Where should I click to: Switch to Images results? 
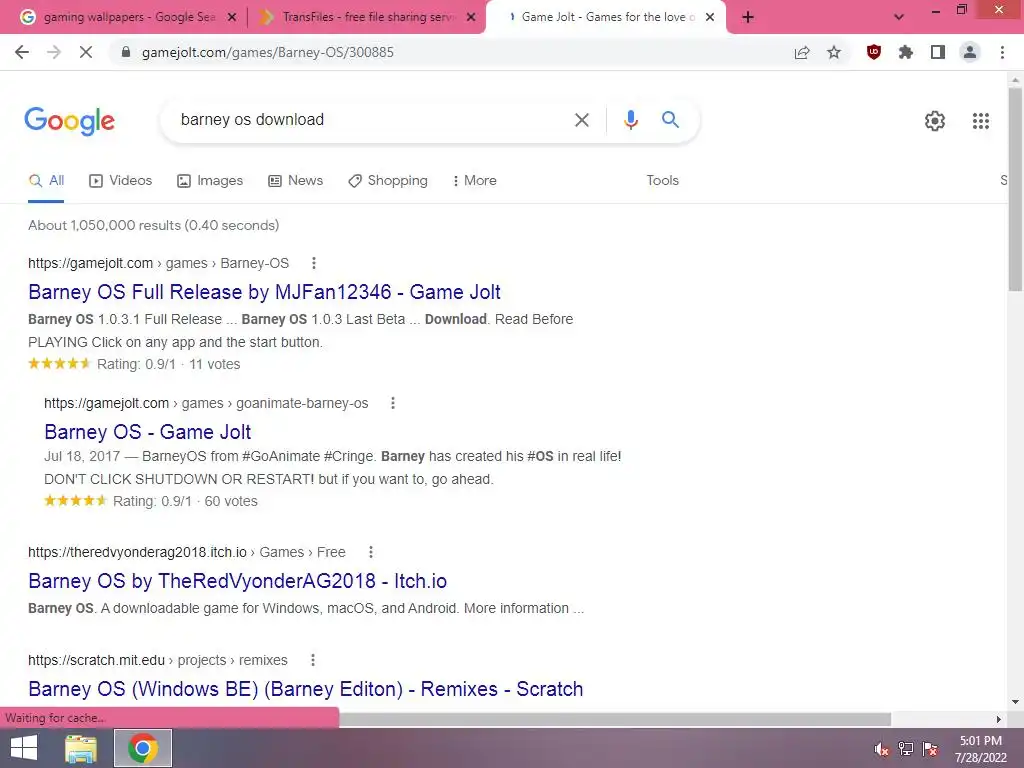coord(210,181)
